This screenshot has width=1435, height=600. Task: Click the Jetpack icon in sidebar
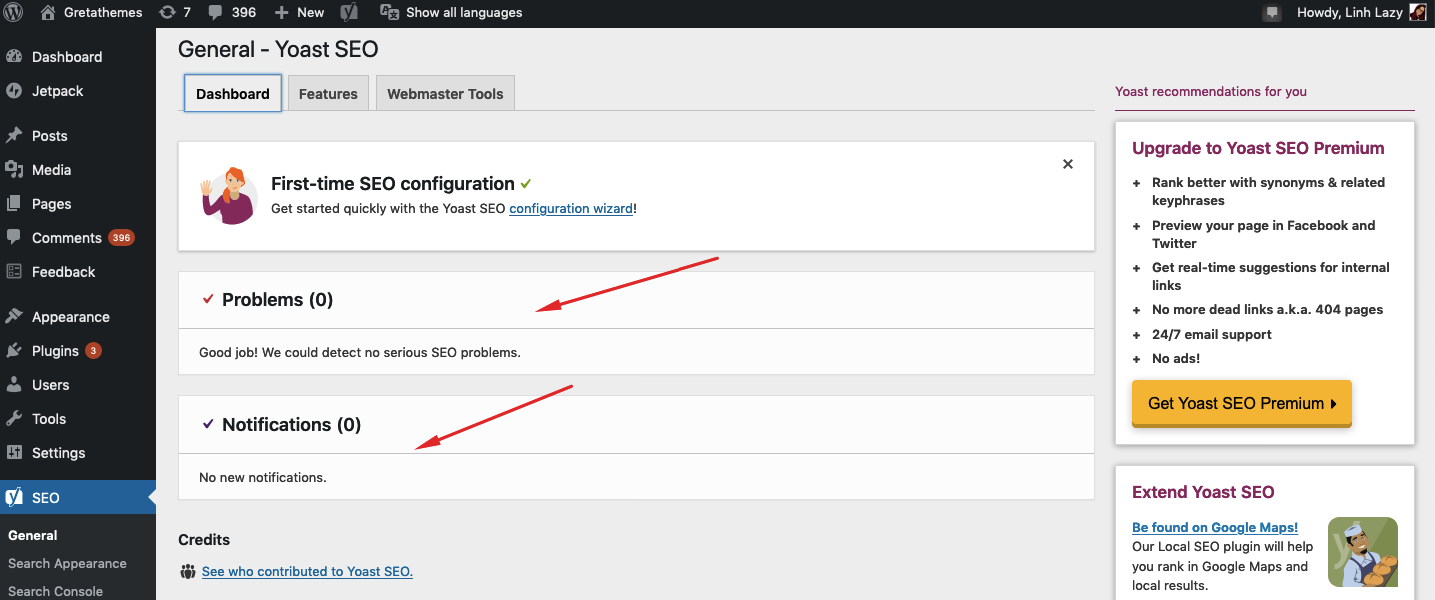click(14, 91)
